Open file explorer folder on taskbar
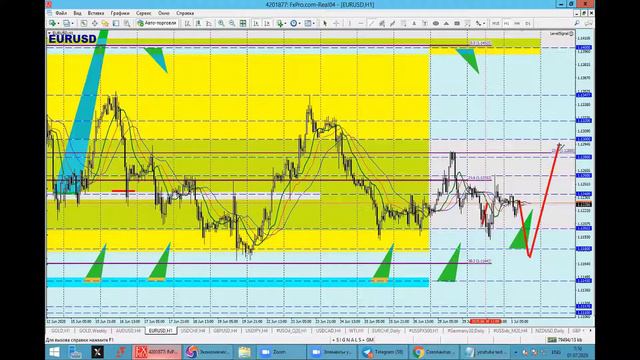 [x=244, y=352]
